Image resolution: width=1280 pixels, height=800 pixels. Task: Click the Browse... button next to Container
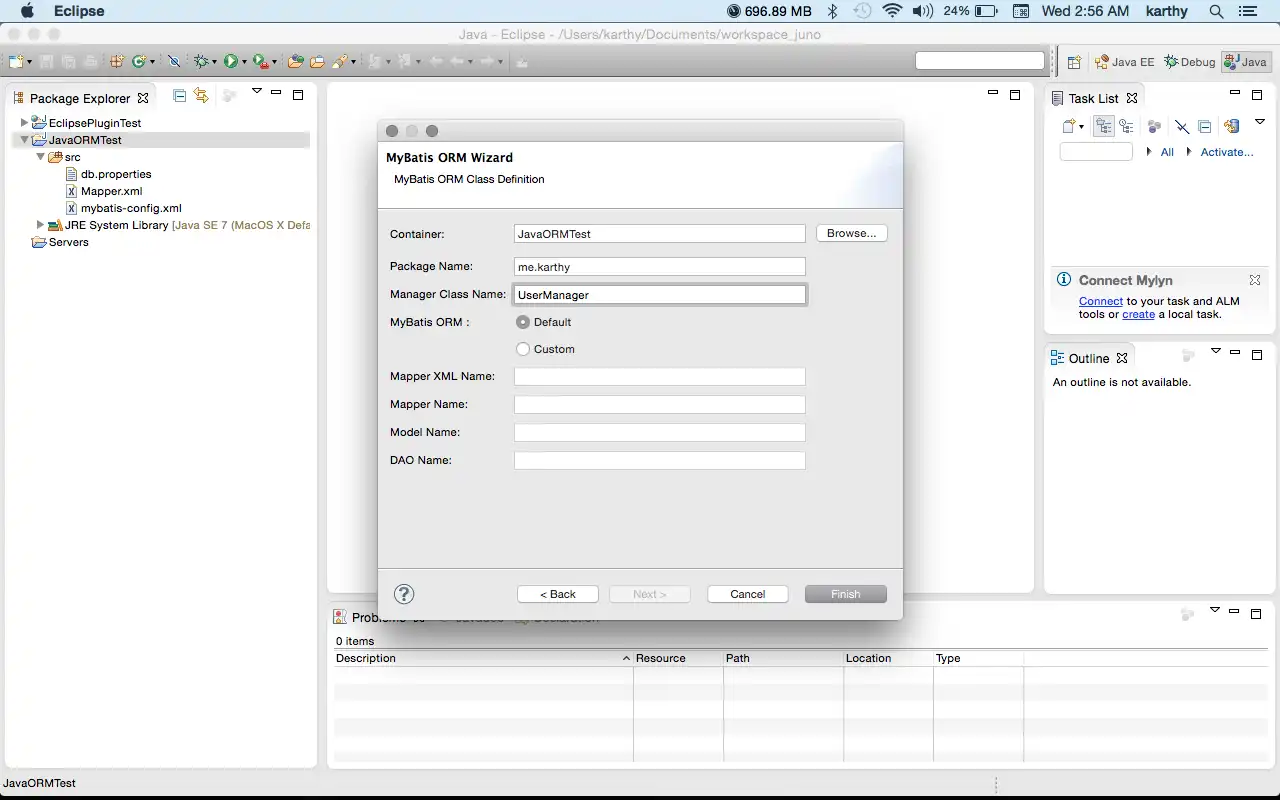[852, 233]
